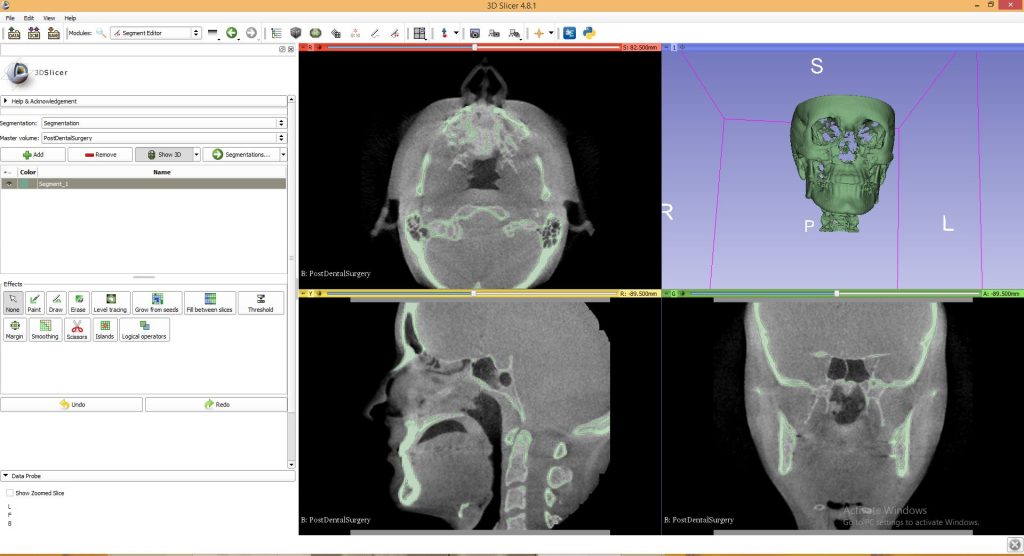
Task: Click the Segmentations... button
Action: 241,155
